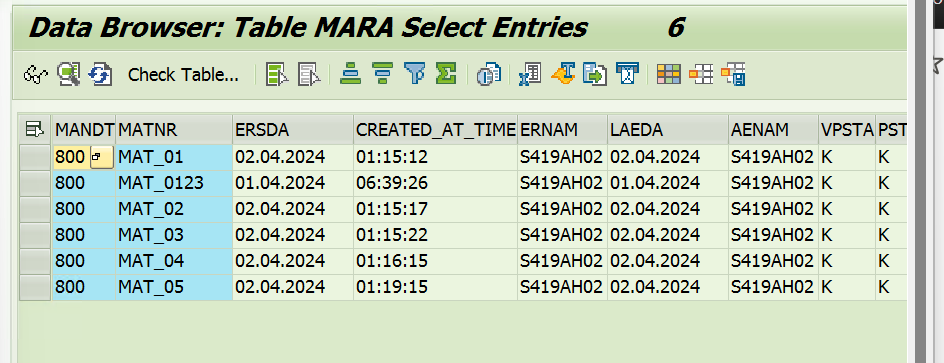Click the Check Table... button
The width and height of the screenshot is (944, 363).
[183, 75]
